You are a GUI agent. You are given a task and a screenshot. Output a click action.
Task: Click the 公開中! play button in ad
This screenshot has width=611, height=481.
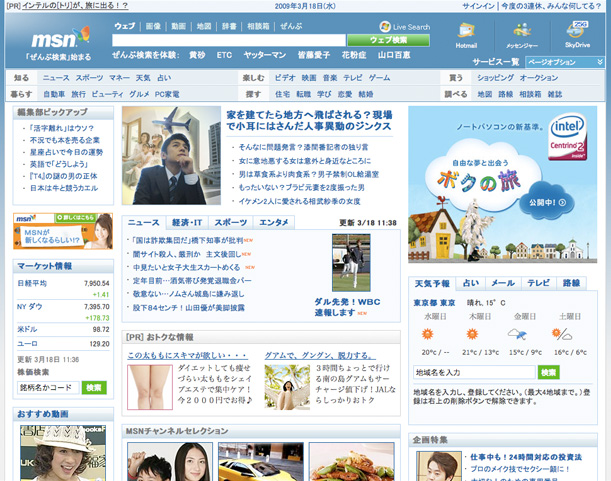[547, 202]
